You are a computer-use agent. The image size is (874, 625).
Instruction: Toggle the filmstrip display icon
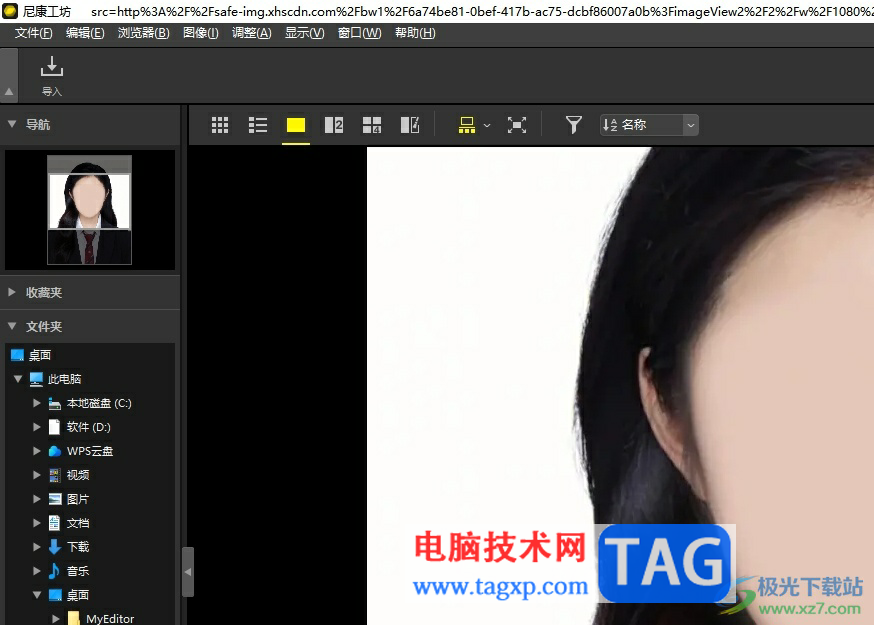click(x=467, y=125)
